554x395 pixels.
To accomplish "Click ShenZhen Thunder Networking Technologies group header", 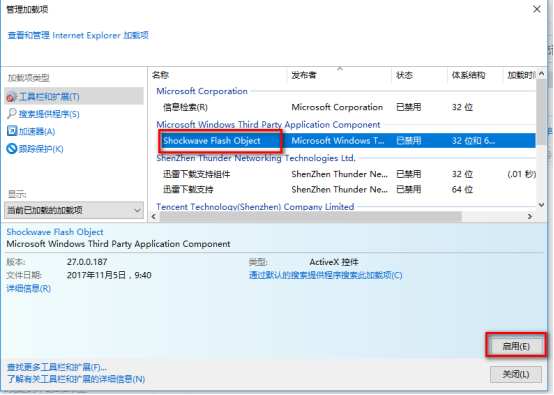I will (x=256, y=158).
